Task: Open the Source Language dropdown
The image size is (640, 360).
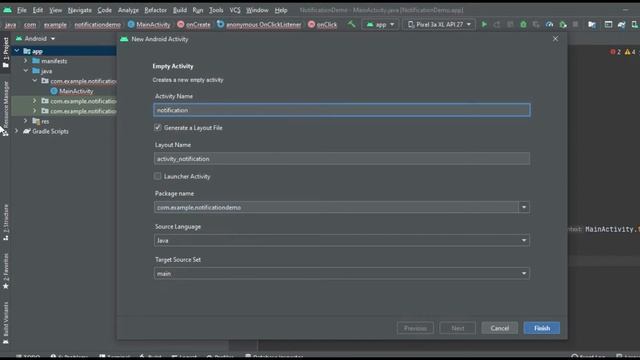Action: [x=342, y=240]
